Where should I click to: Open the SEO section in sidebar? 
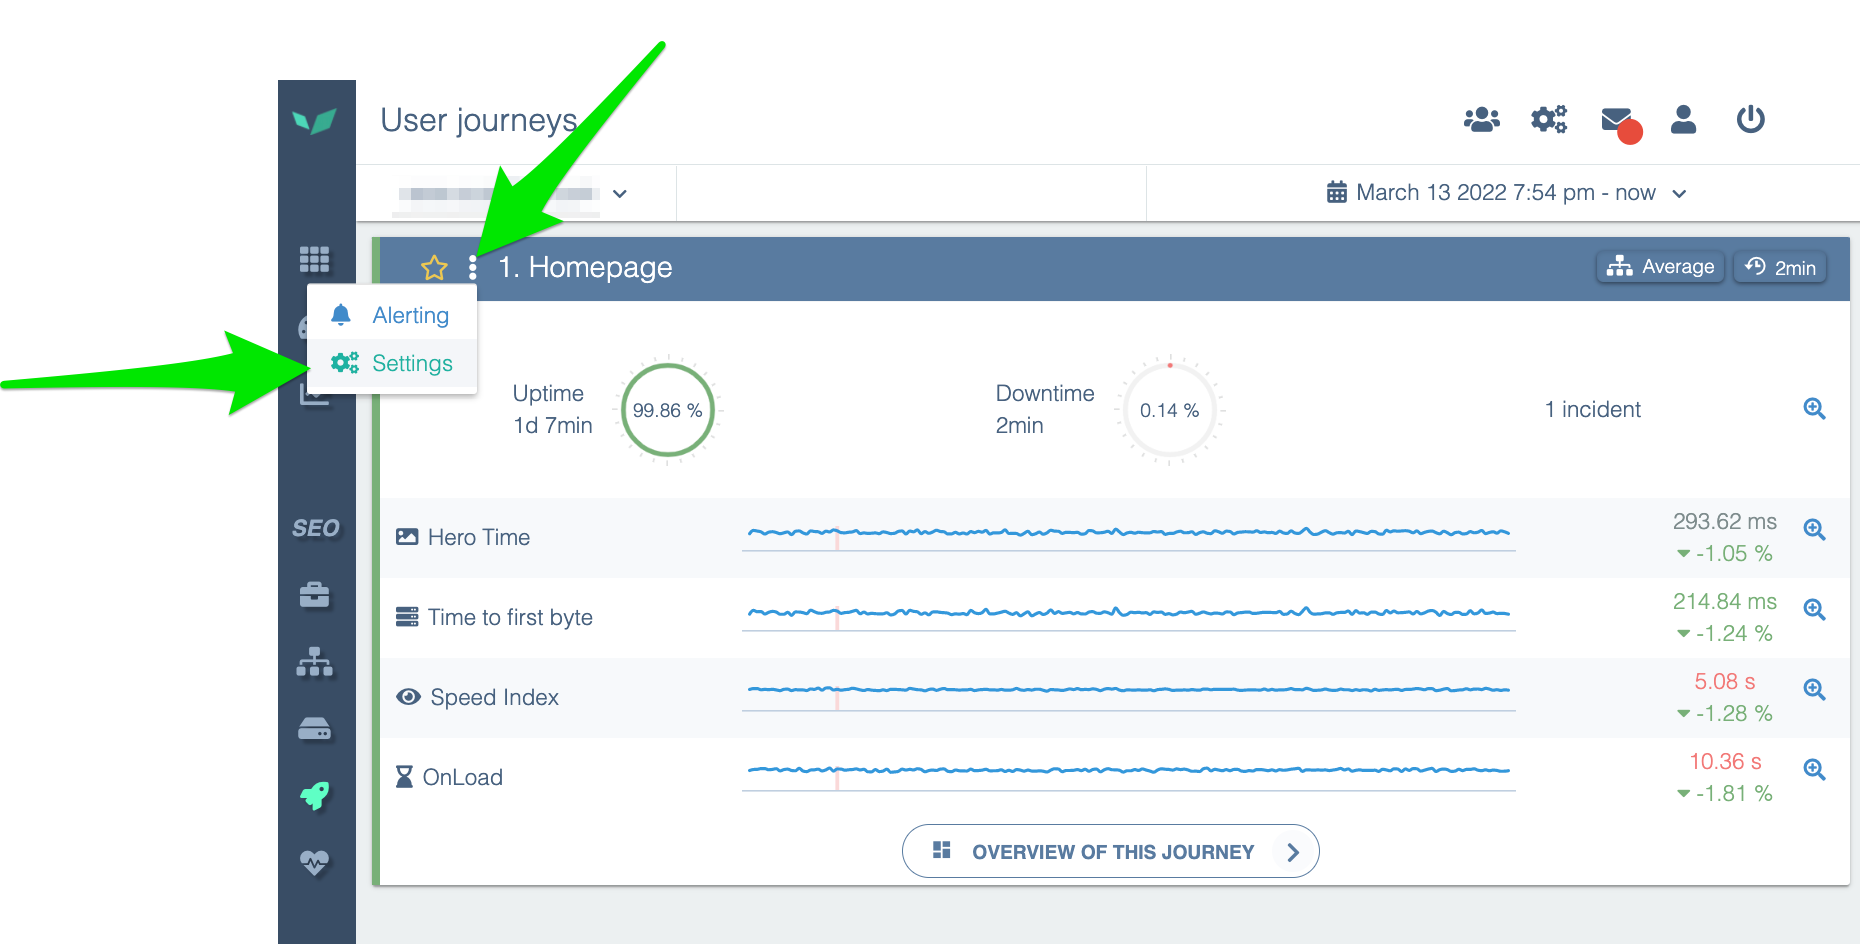coord(316,528)
